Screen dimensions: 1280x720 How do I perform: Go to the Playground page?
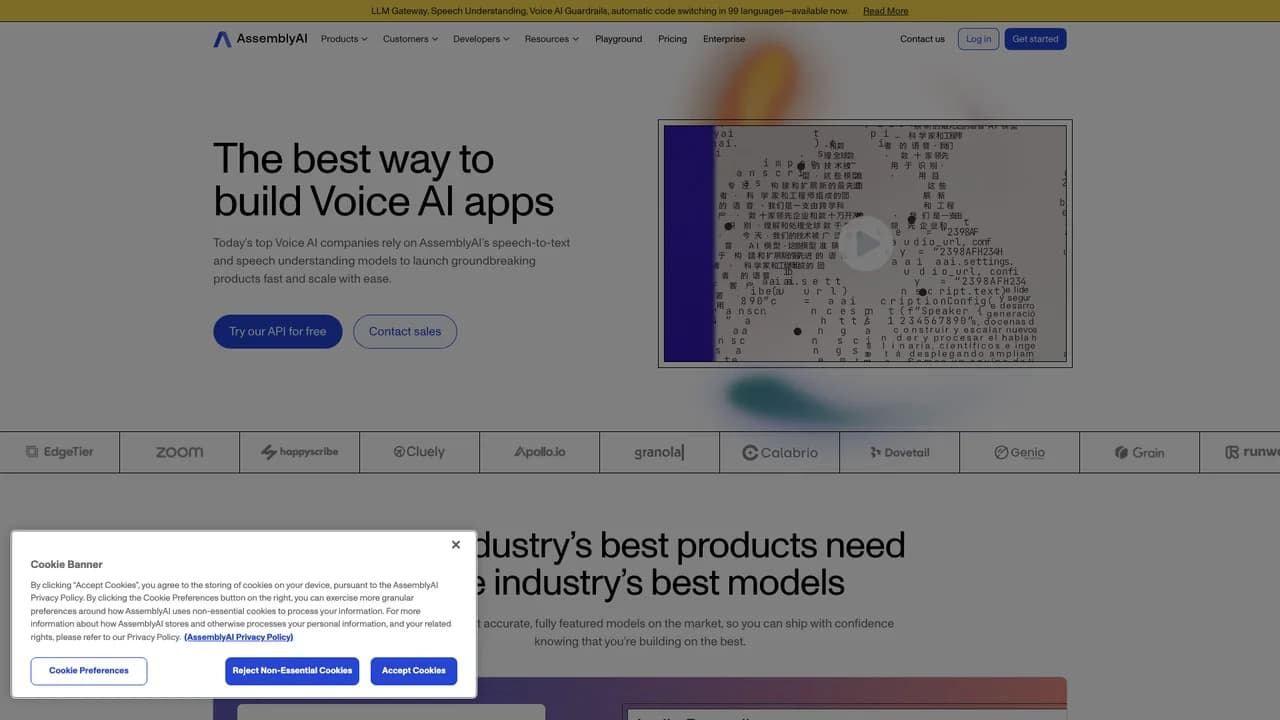click(618, 39)
